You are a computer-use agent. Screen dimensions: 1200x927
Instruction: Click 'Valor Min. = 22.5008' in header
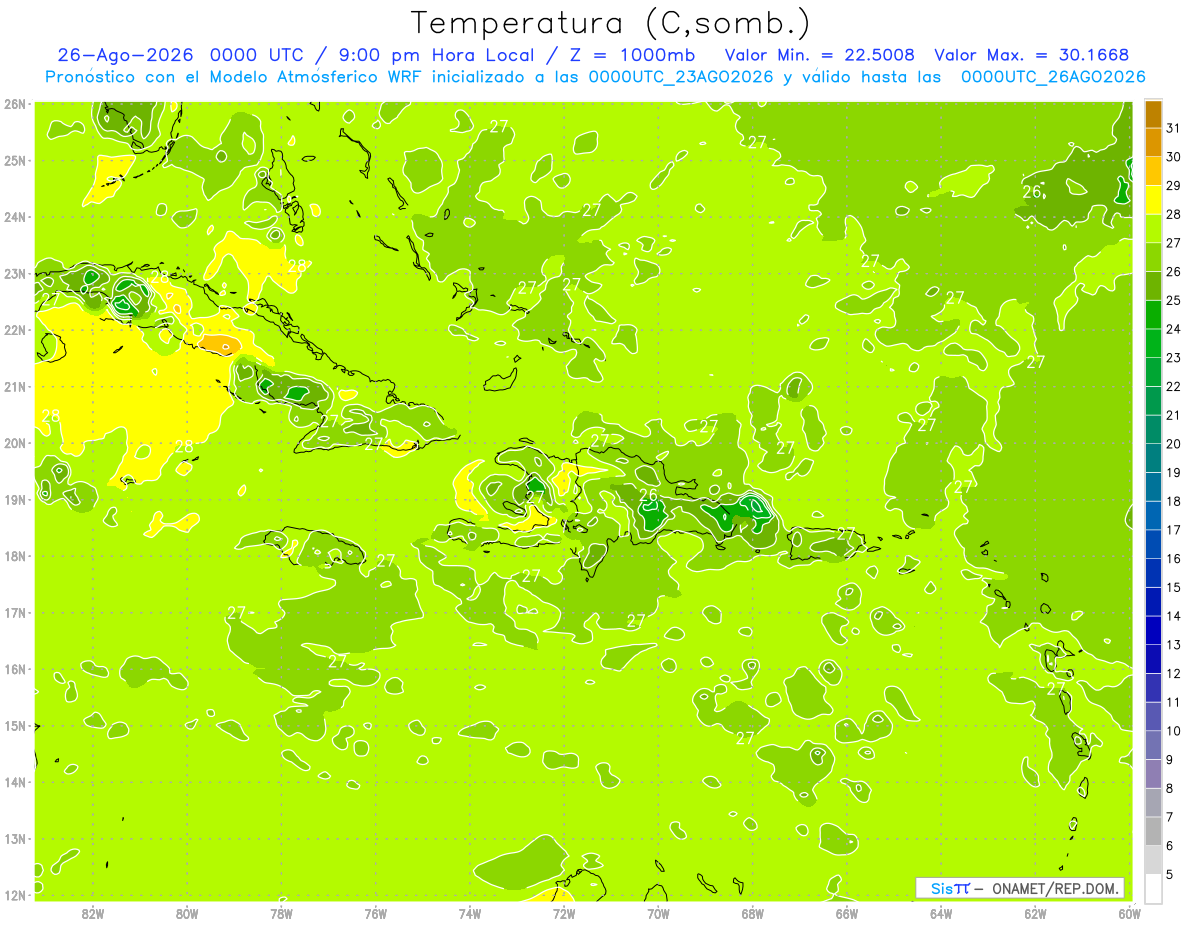(x=819, y=55)
